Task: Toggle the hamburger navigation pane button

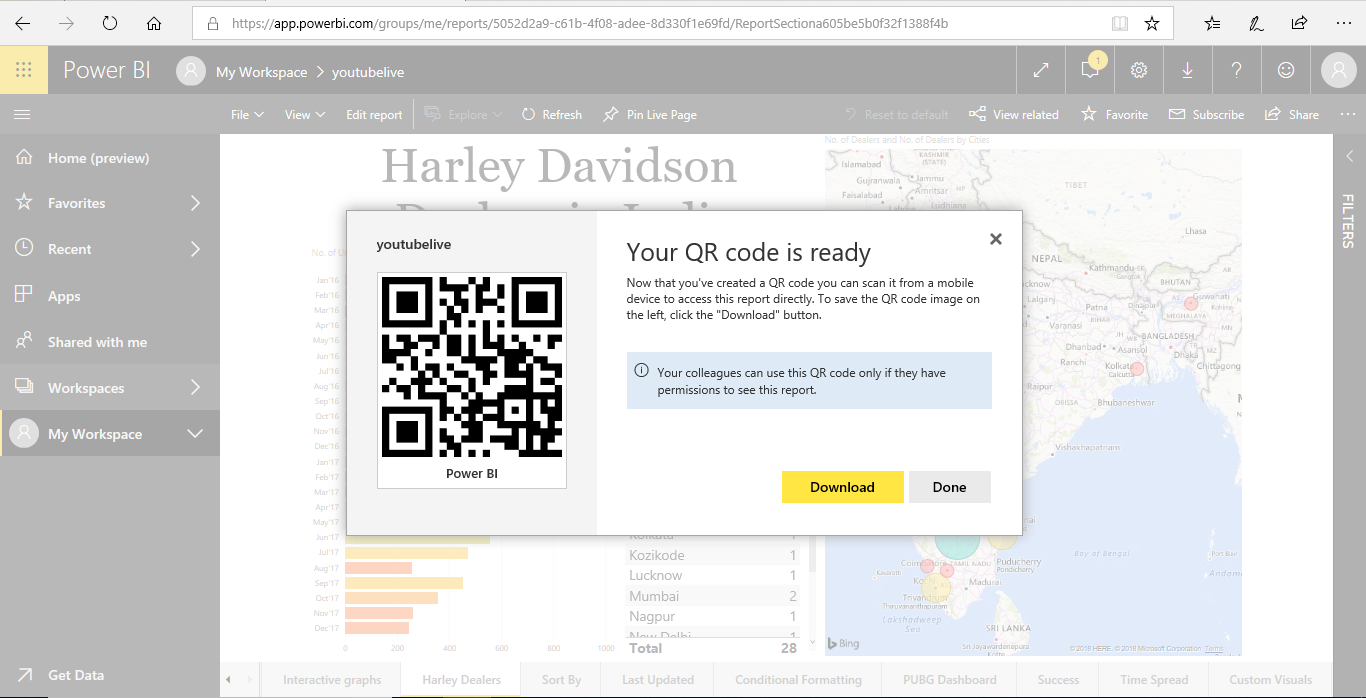Action: pyautogui.click(x=22, y=115)
